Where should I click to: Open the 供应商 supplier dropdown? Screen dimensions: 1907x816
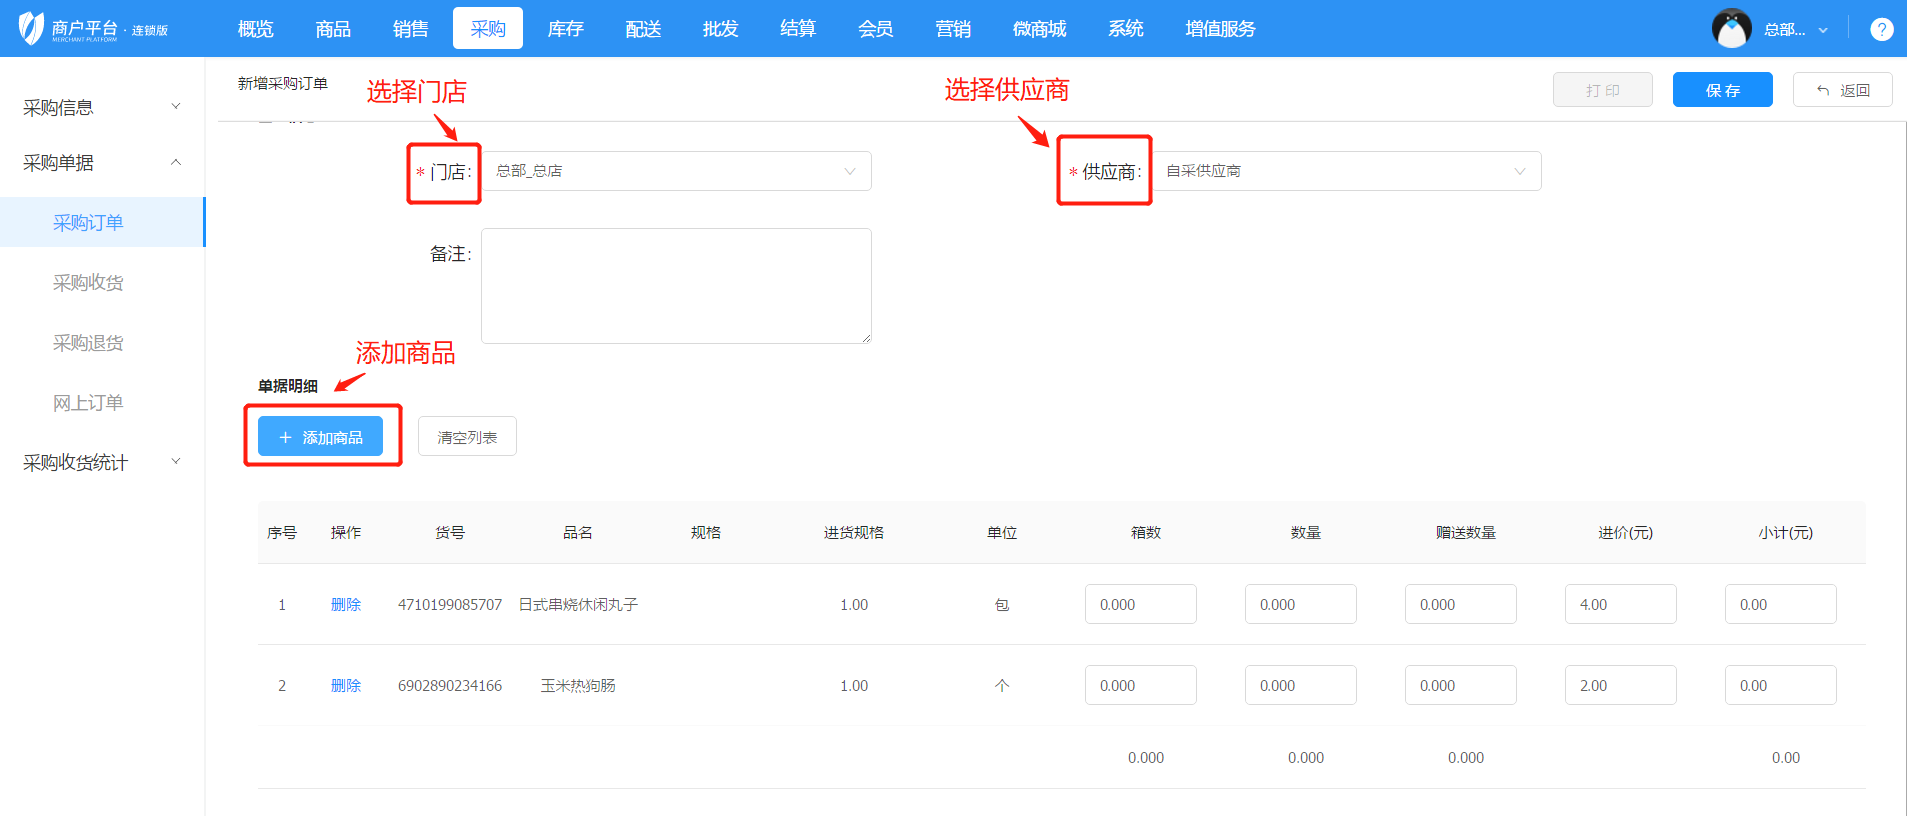click(1347, 171)
